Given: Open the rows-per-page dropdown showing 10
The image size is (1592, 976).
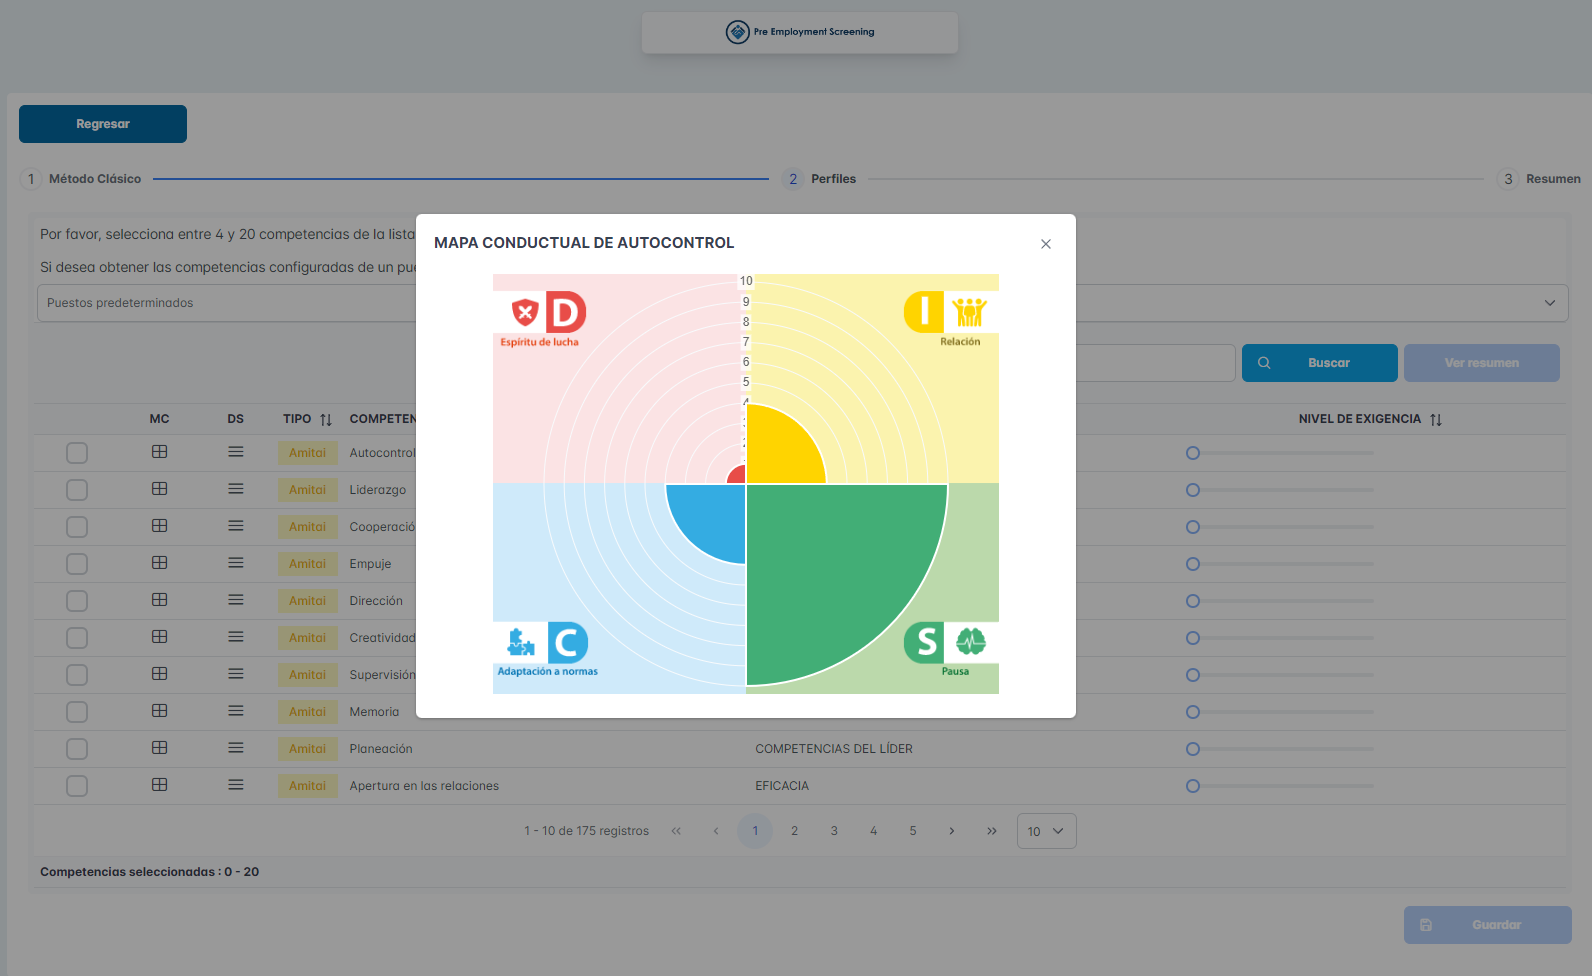Looking at the screenshot, I should tap(1046, 831).
